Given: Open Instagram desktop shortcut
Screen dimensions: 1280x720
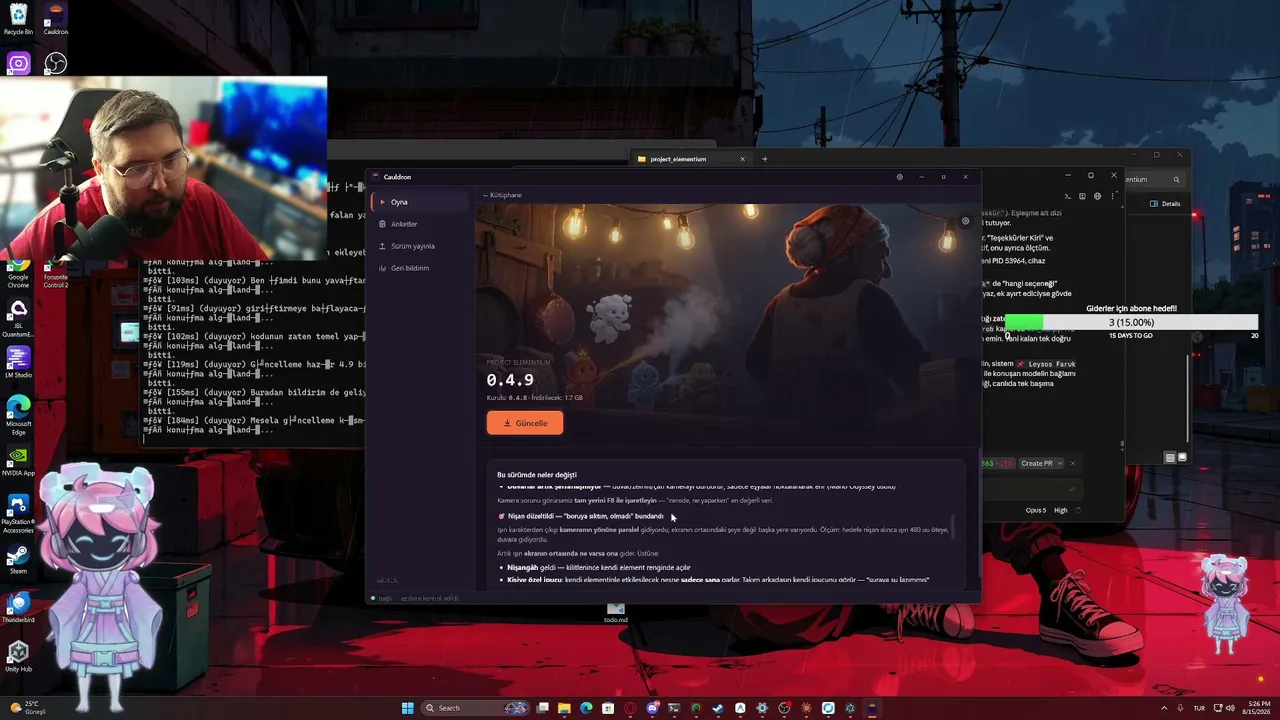Looking at the screenshot, I should click(x=18, y=64).
